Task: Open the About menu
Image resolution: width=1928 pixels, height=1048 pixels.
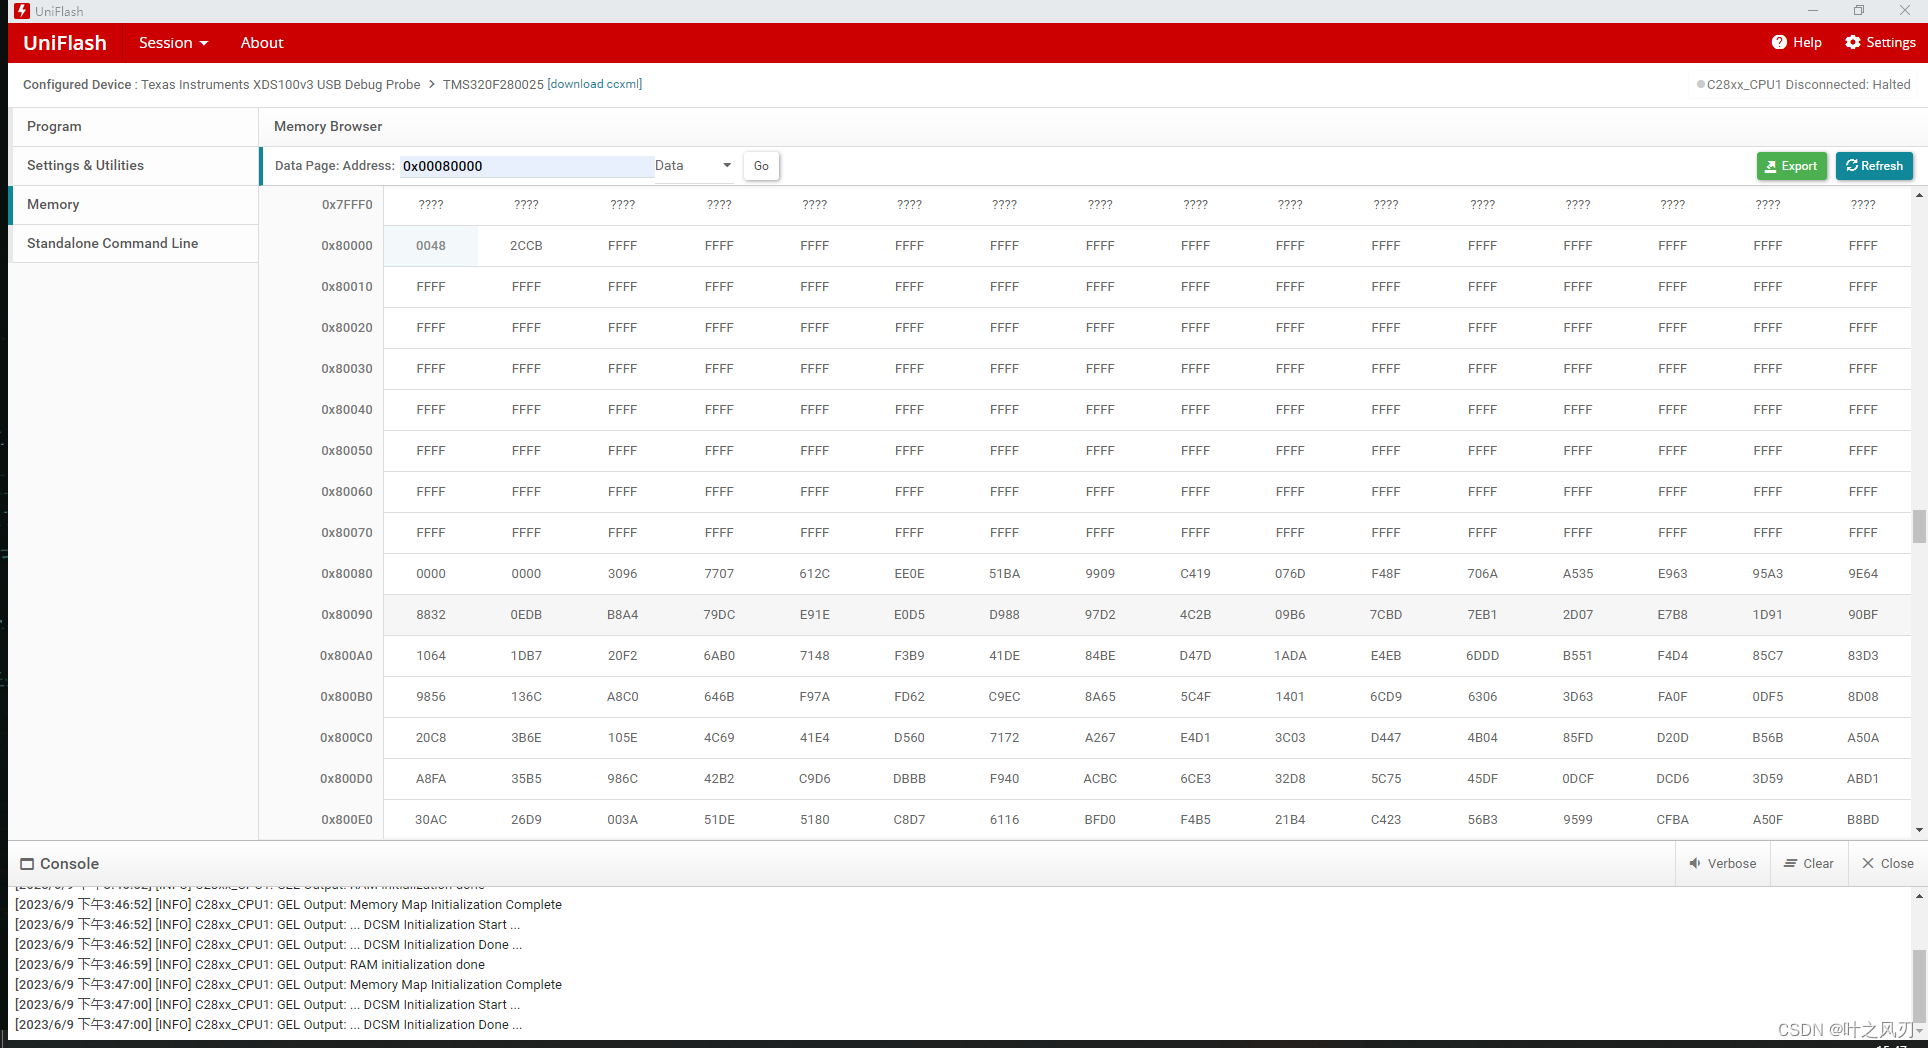Action: (x=262, y=43)
